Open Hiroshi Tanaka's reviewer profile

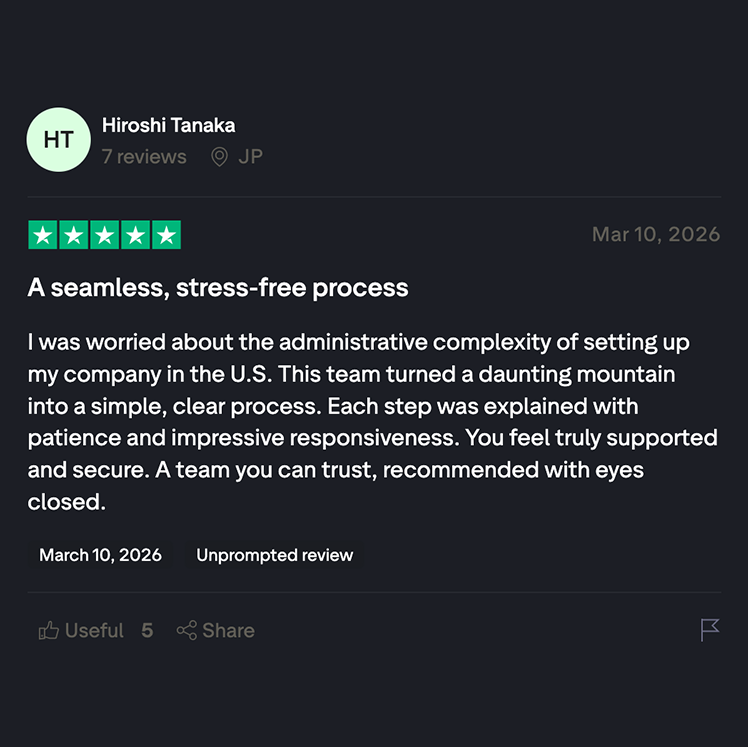[168, 125]
